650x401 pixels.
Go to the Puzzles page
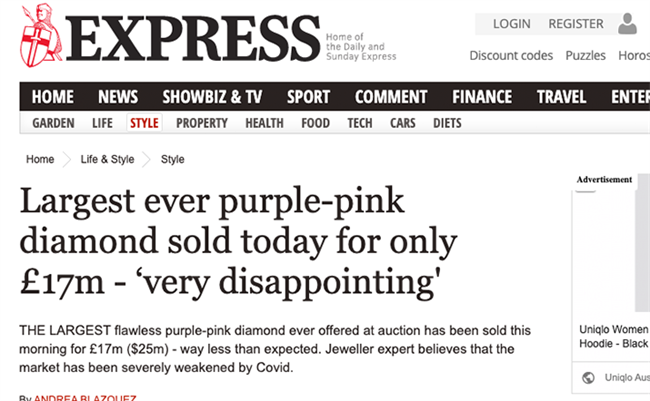coord(586,56)
